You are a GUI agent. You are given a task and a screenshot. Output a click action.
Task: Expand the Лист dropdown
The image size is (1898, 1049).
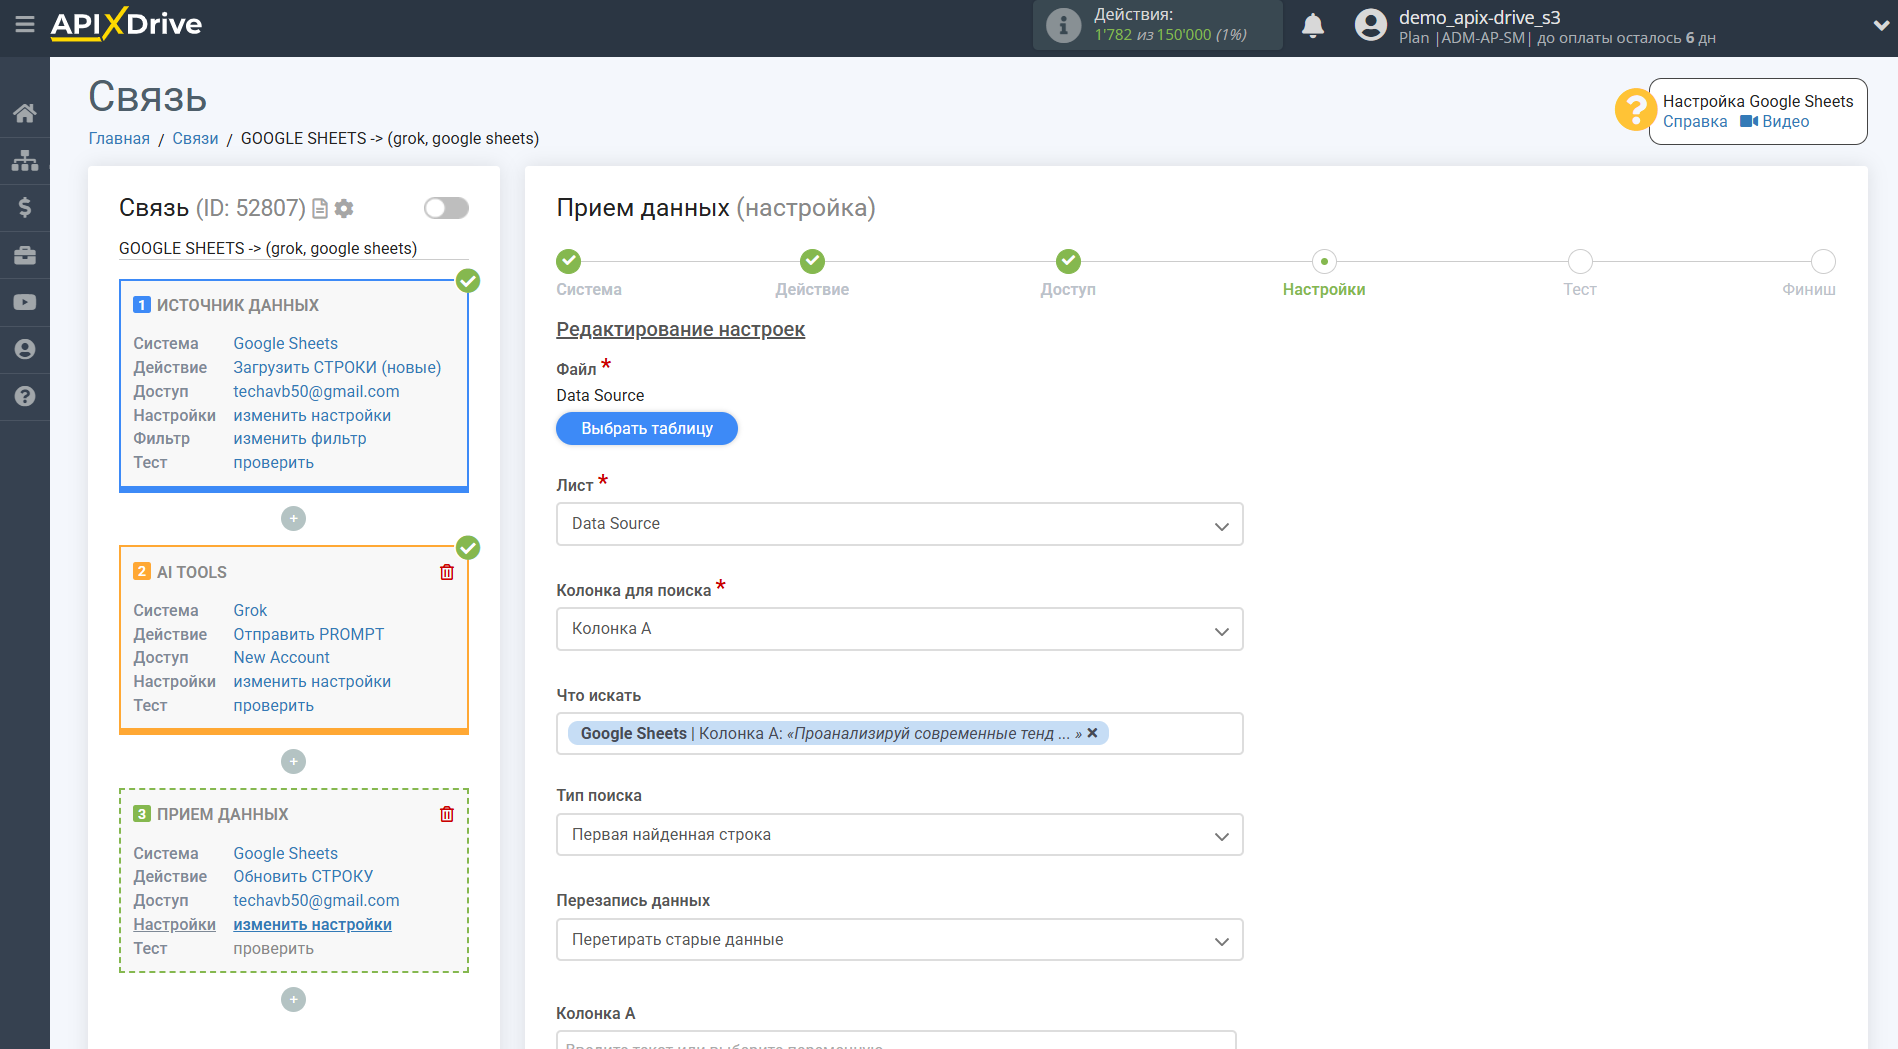point(899,524)
